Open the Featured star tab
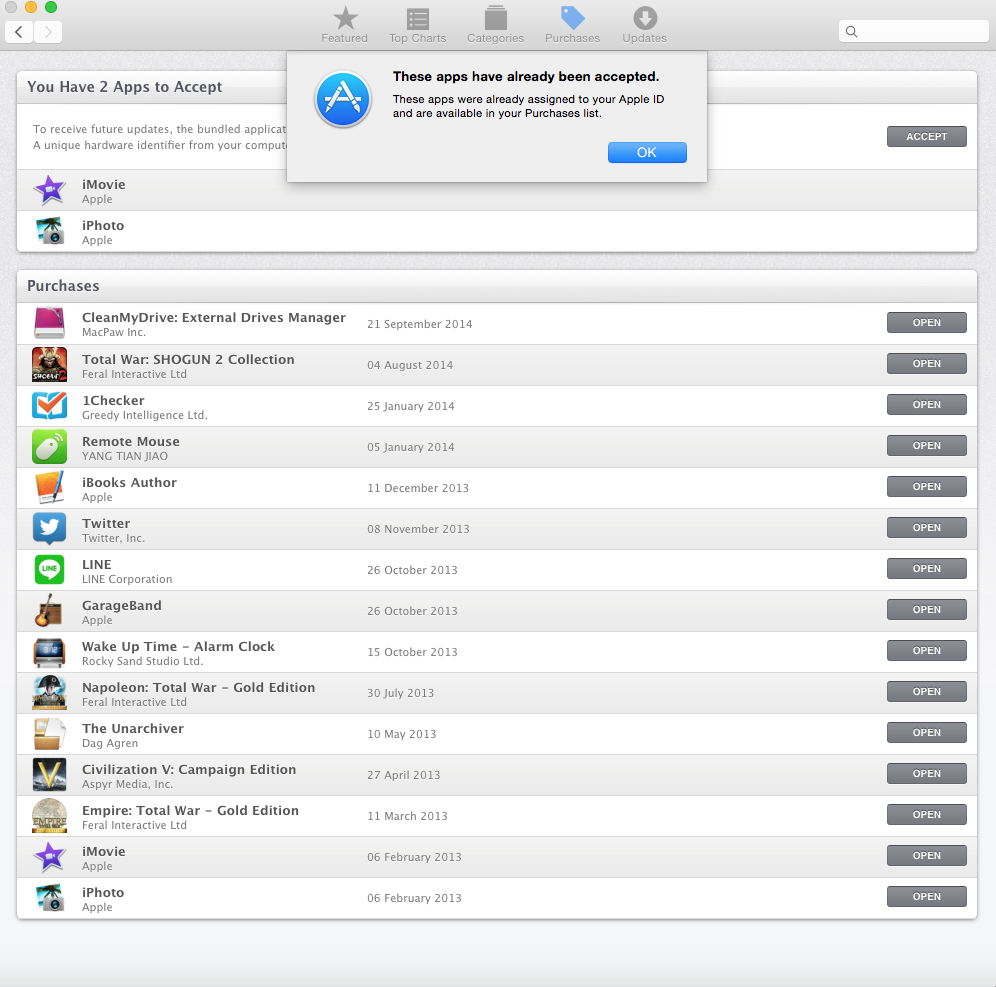 [344, 25]
